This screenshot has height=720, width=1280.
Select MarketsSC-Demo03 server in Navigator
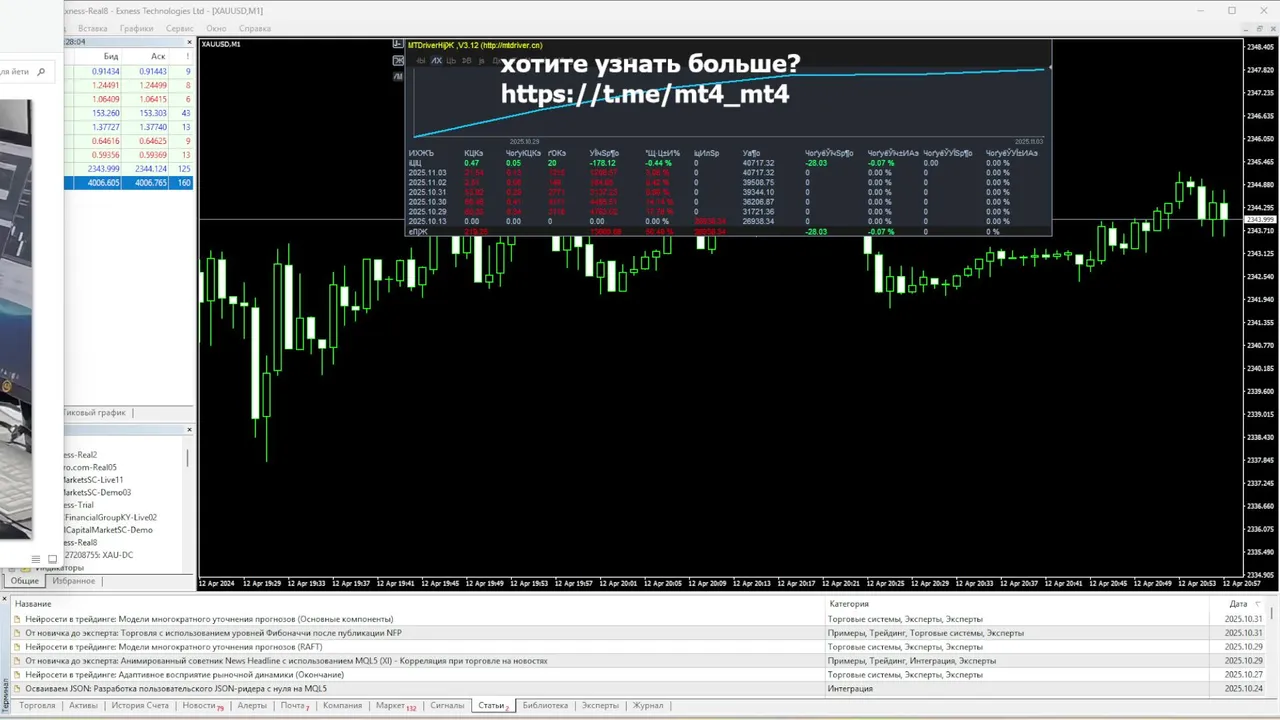(97, 493)
